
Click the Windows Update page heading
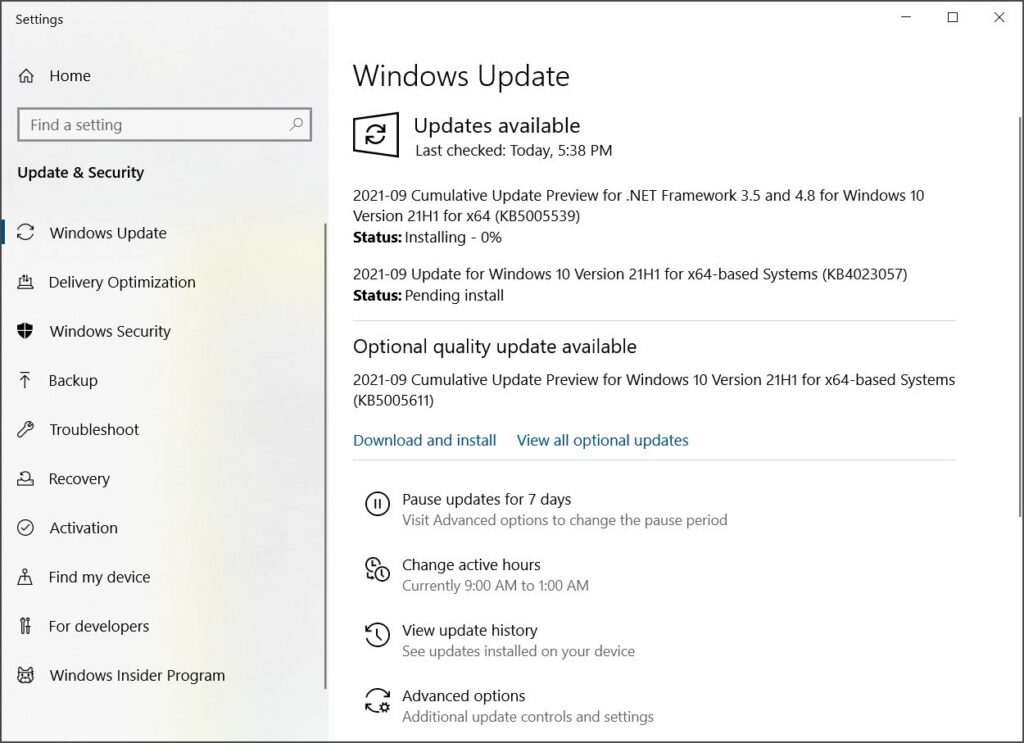(461, 76)
